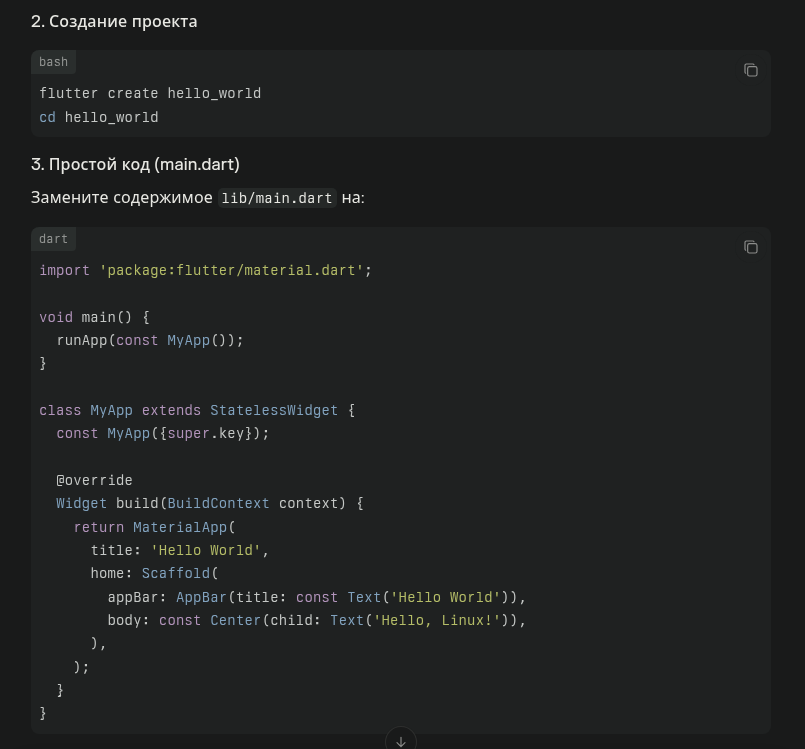Click the StatelessWidget class name
The image size is (805, 749).
coord(274,410)
